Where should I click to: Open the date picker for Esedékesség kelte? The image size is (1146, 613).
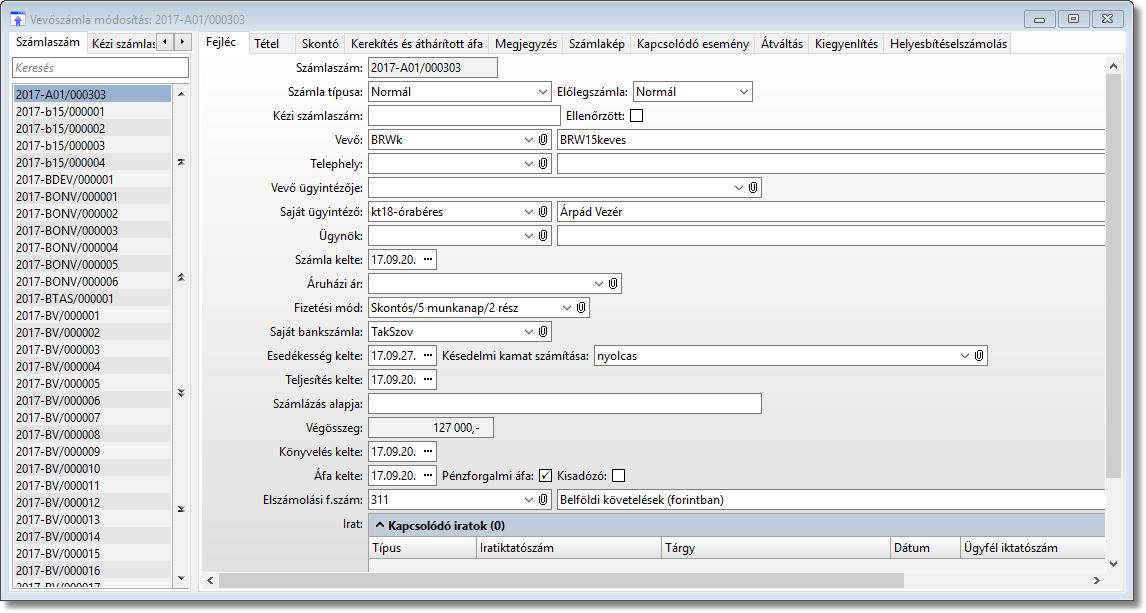[x=428, y=356]
